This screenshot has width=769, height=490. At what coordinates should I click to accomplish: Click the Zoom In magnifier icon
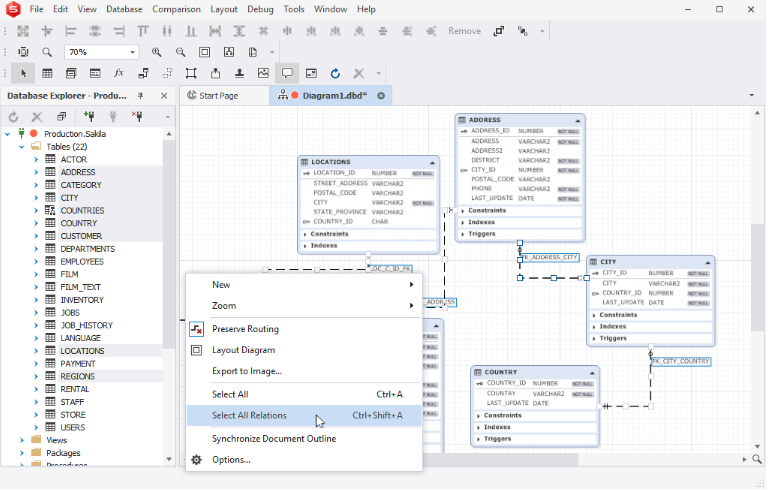pyautogui.click(x=156, y=52)
